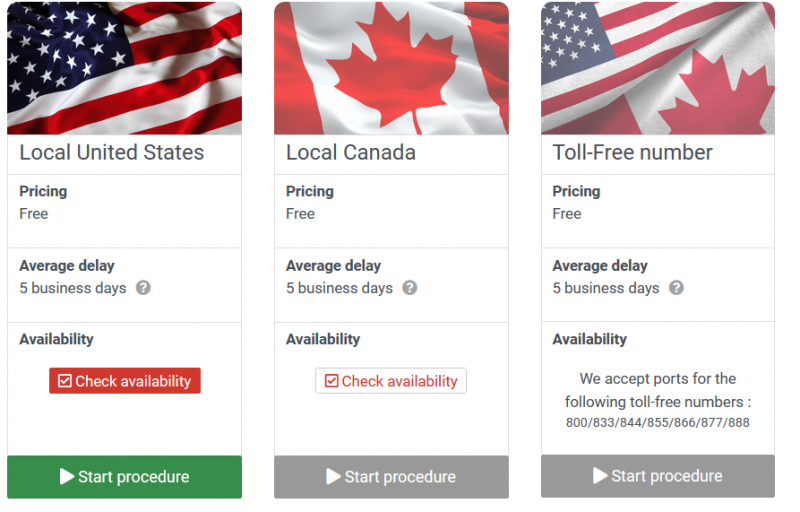Viewport: 800px width, 512px height.
Task: Click checkbox icon in white Check availability button
Action: pos(332,381)
